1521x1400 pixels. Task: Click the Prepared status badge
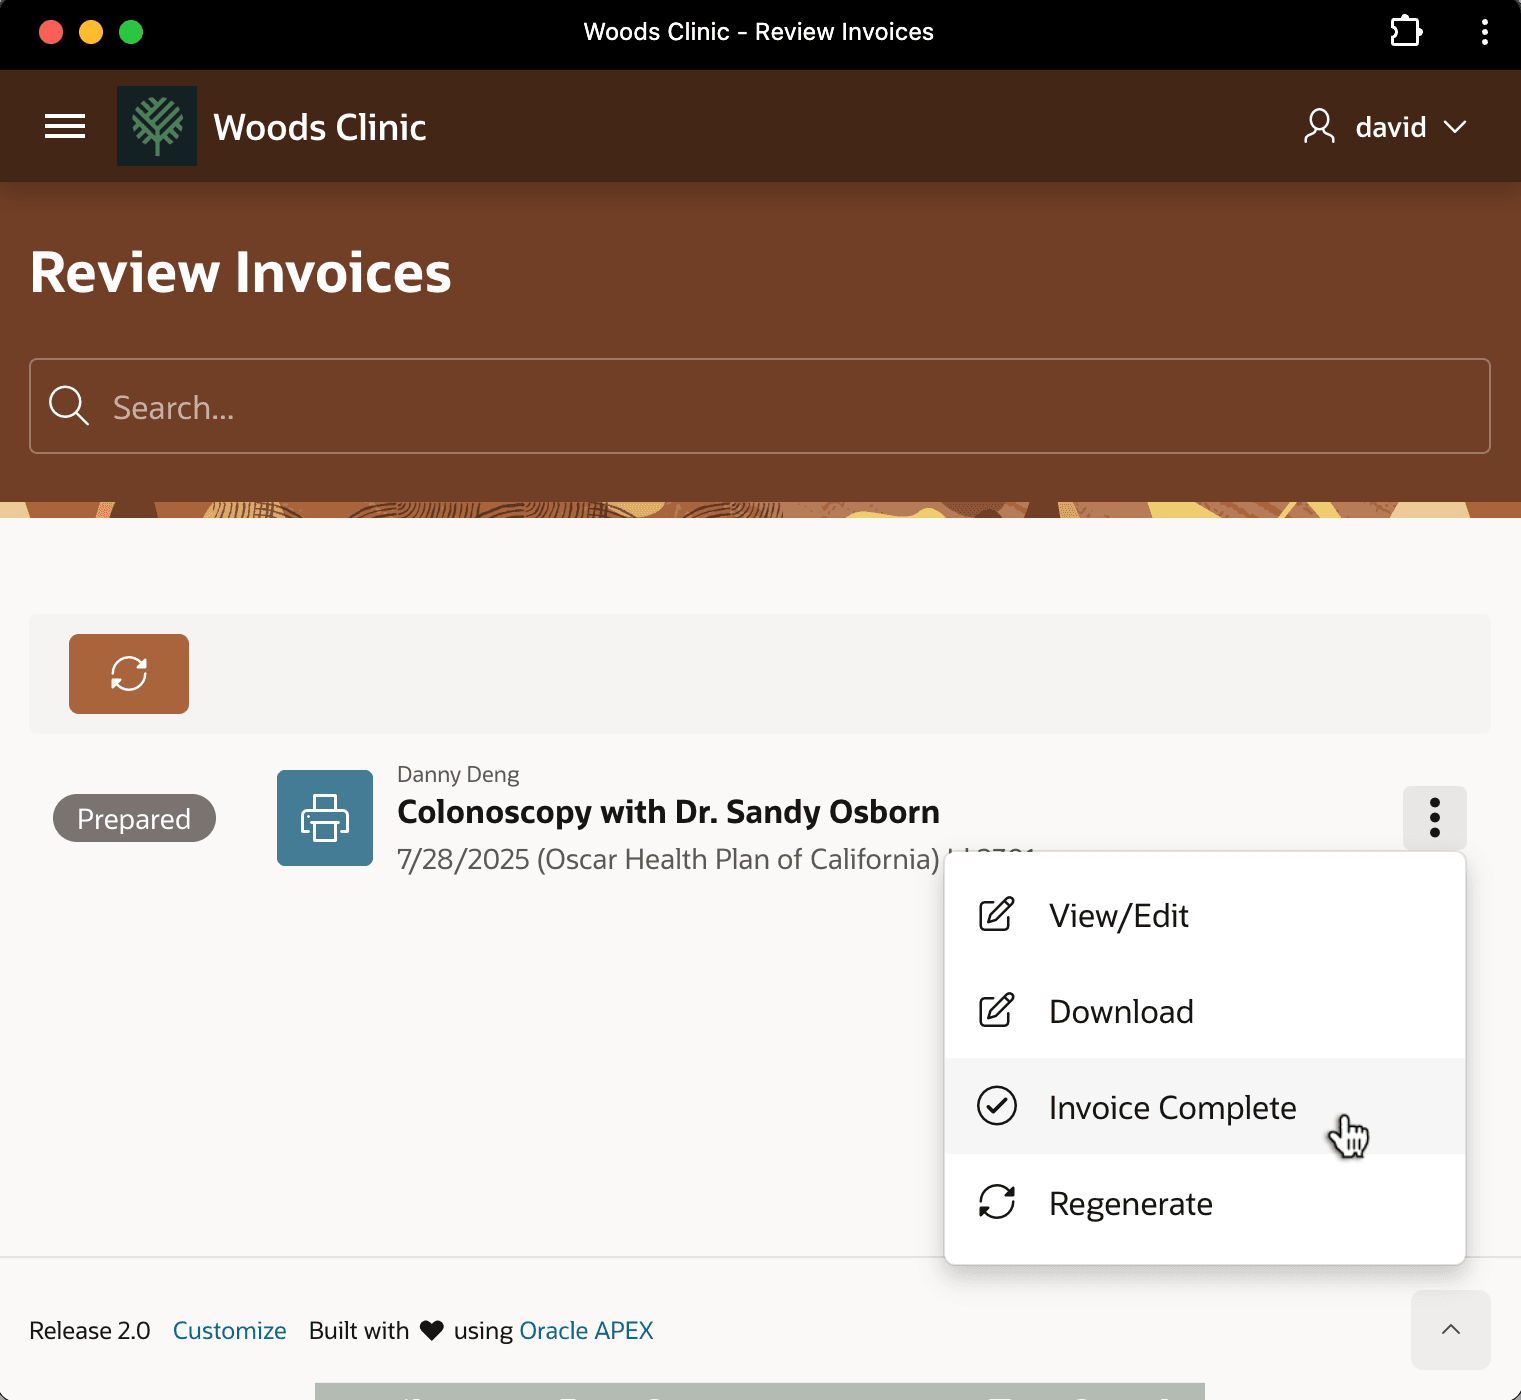[134, 818]
